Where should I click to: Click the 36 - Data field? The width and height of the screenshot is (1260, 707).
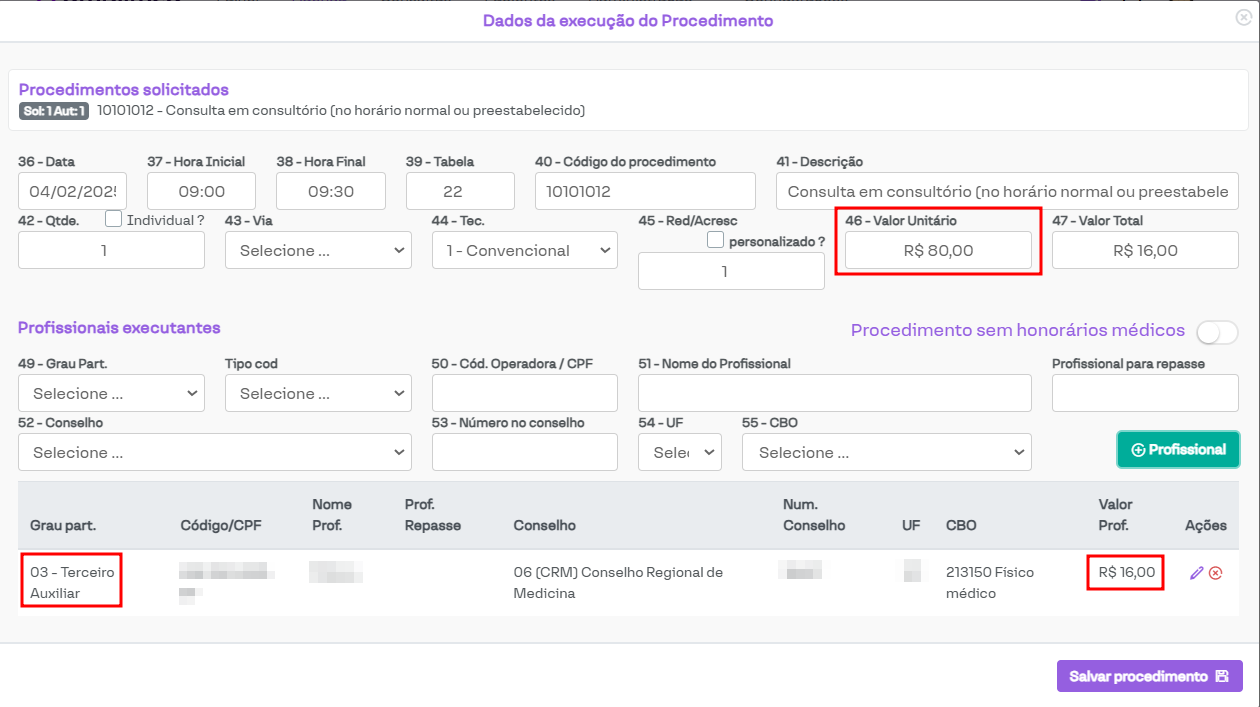pos(72,191)
